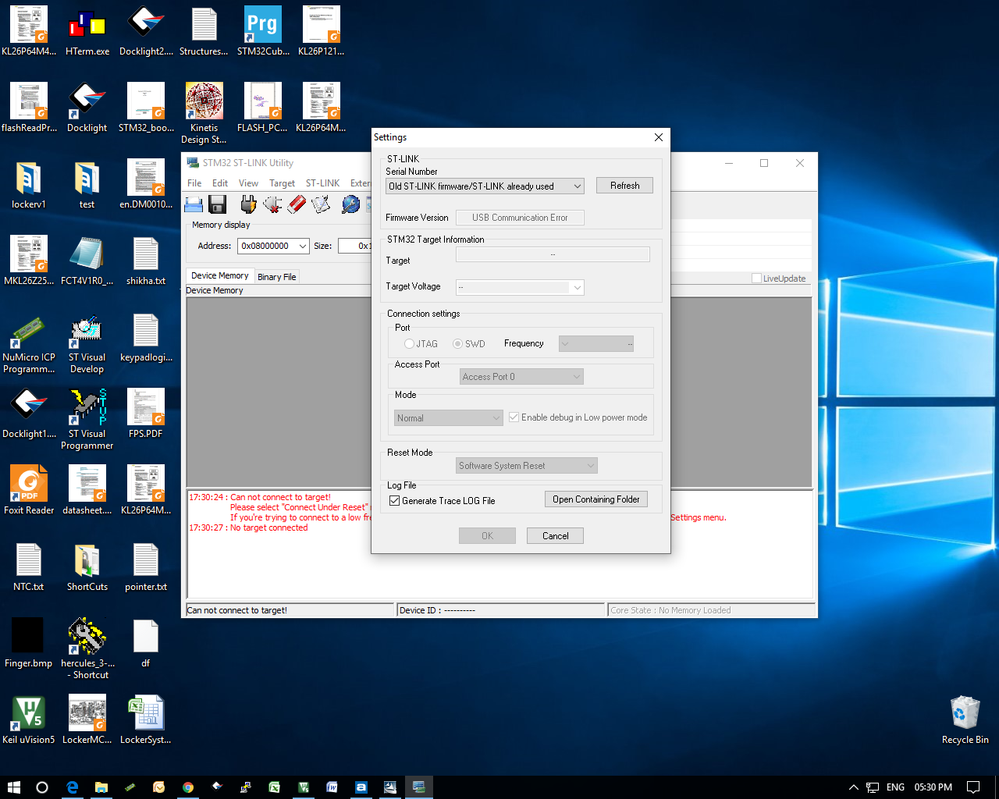Click the Cancel button in Settings
999x799 pixels.
pyautogui.click(x=555, y=536)
